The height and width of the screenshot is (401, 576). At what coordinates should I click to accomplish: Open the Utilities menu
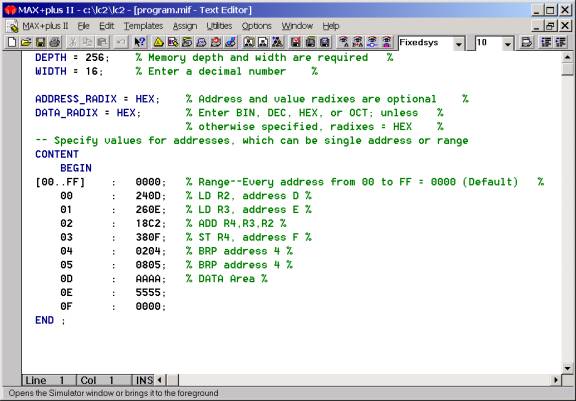(x=219, y=26)
